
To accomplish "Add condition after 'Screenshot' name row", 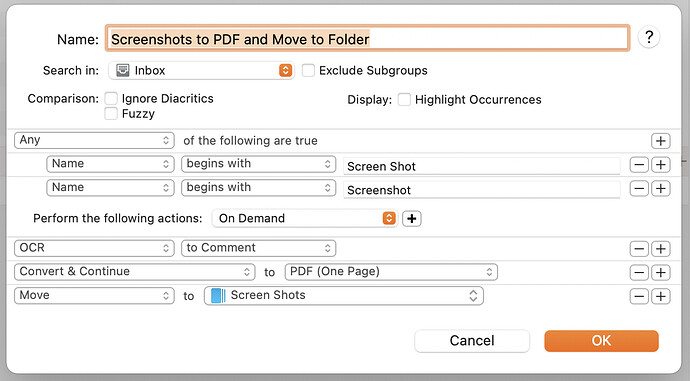I will 661,189.
